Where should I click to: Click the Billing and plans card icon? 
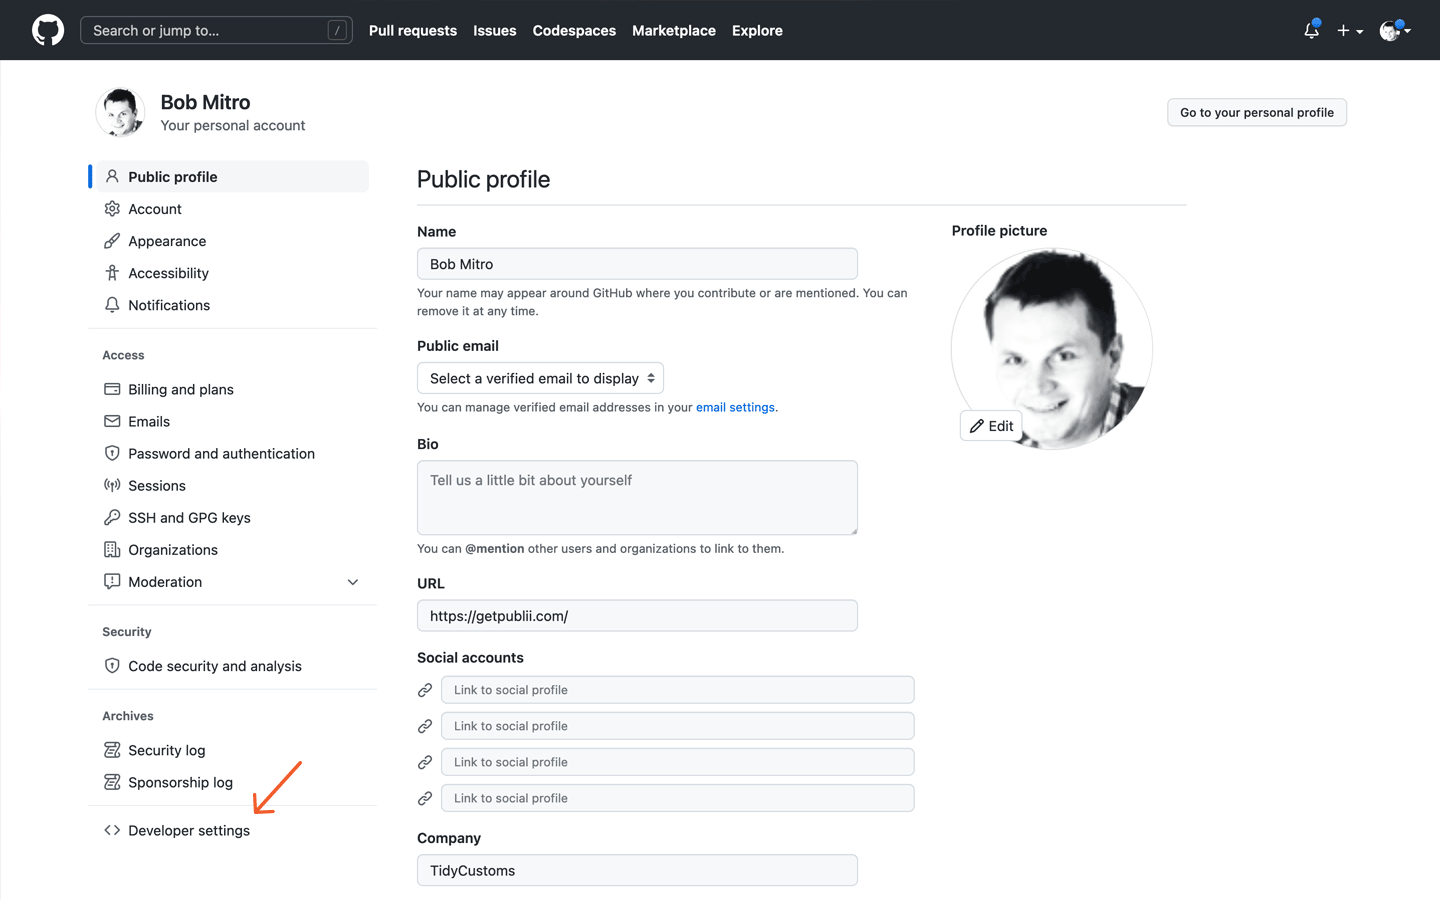click(x=111, y=389)
